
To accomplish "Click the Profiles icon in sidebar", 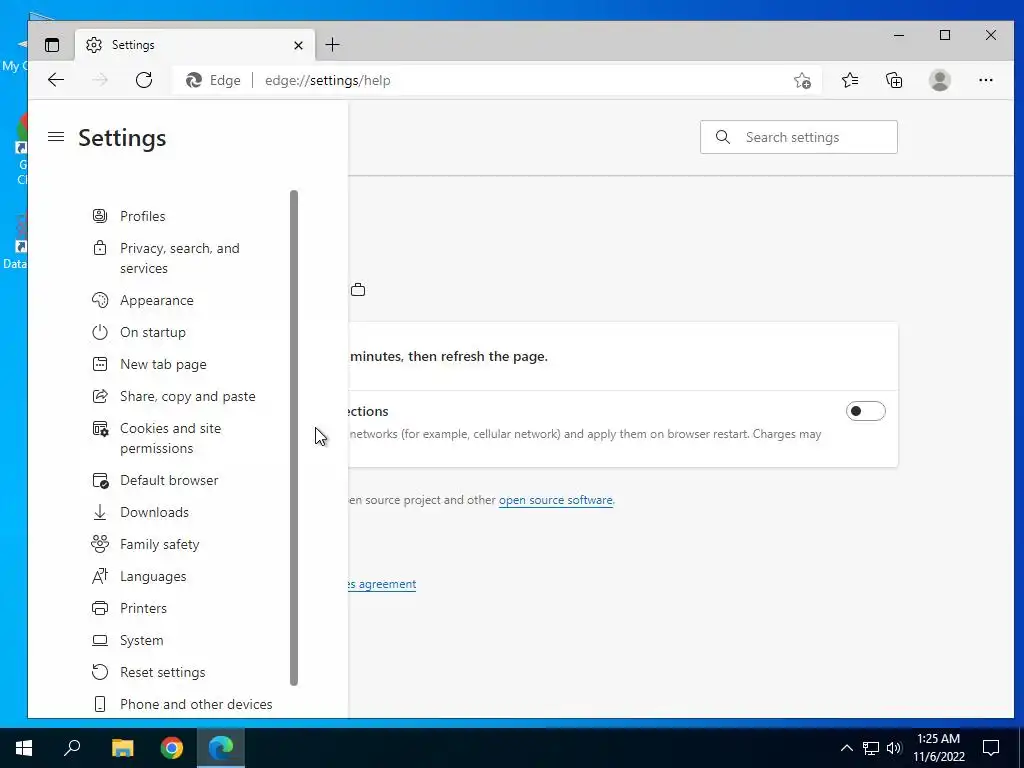I will pos(100,216).
